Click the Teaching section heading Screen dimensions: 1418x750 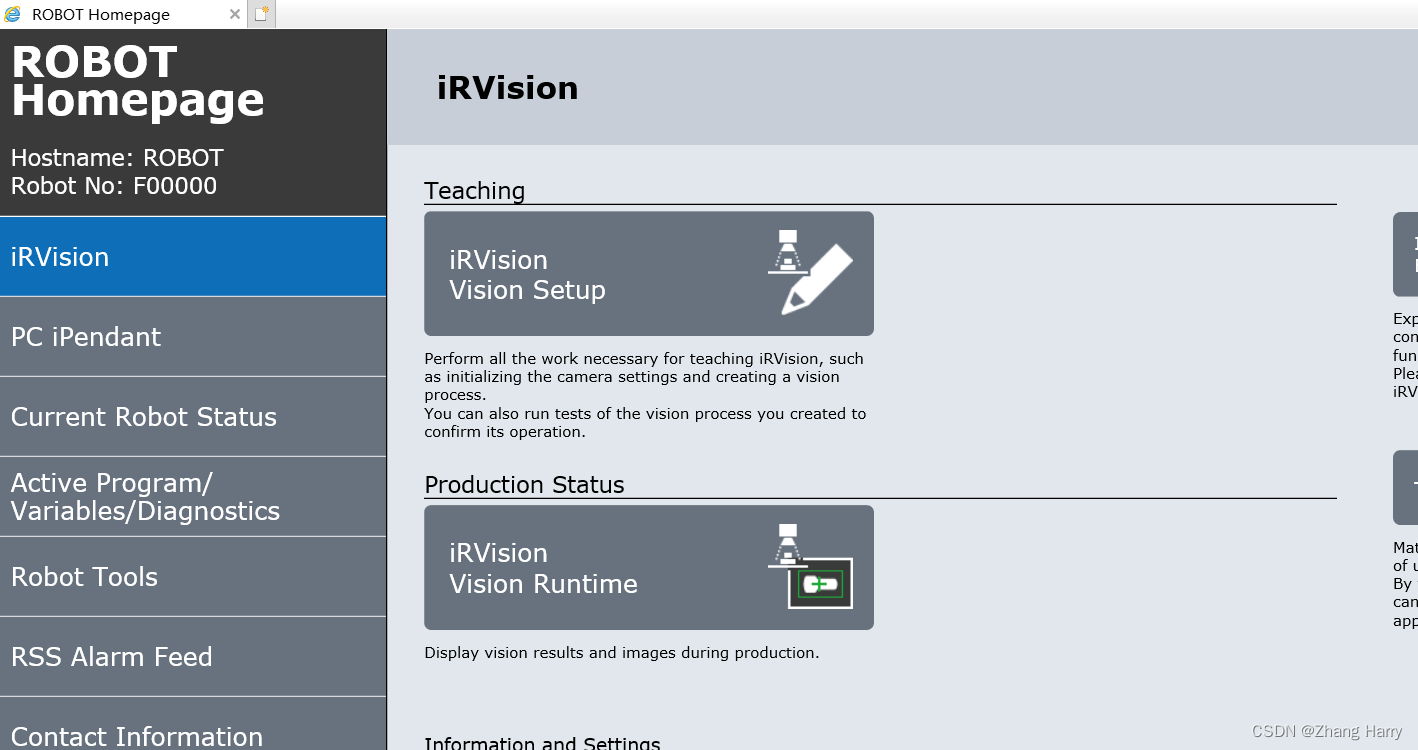coord(475,190)
